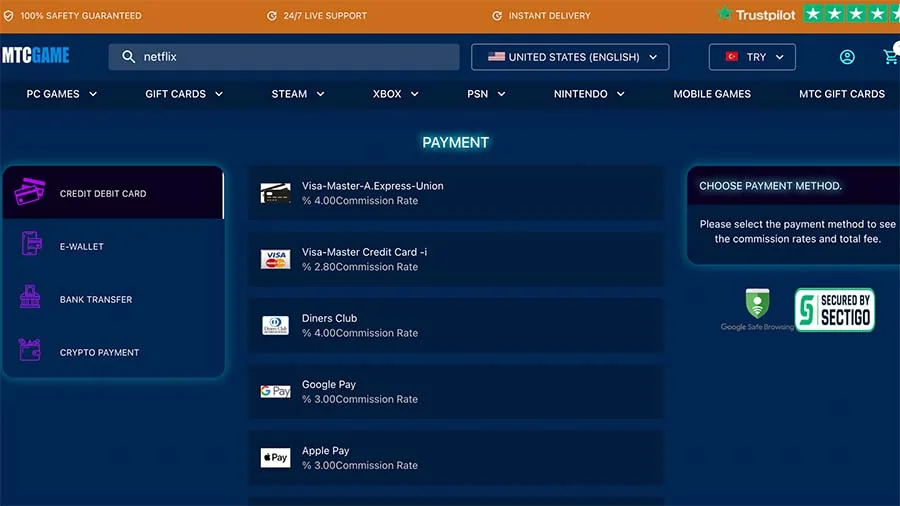Choose Apple Pay payment option
This screenshot has width=900, height=506.
click(456, 457)
